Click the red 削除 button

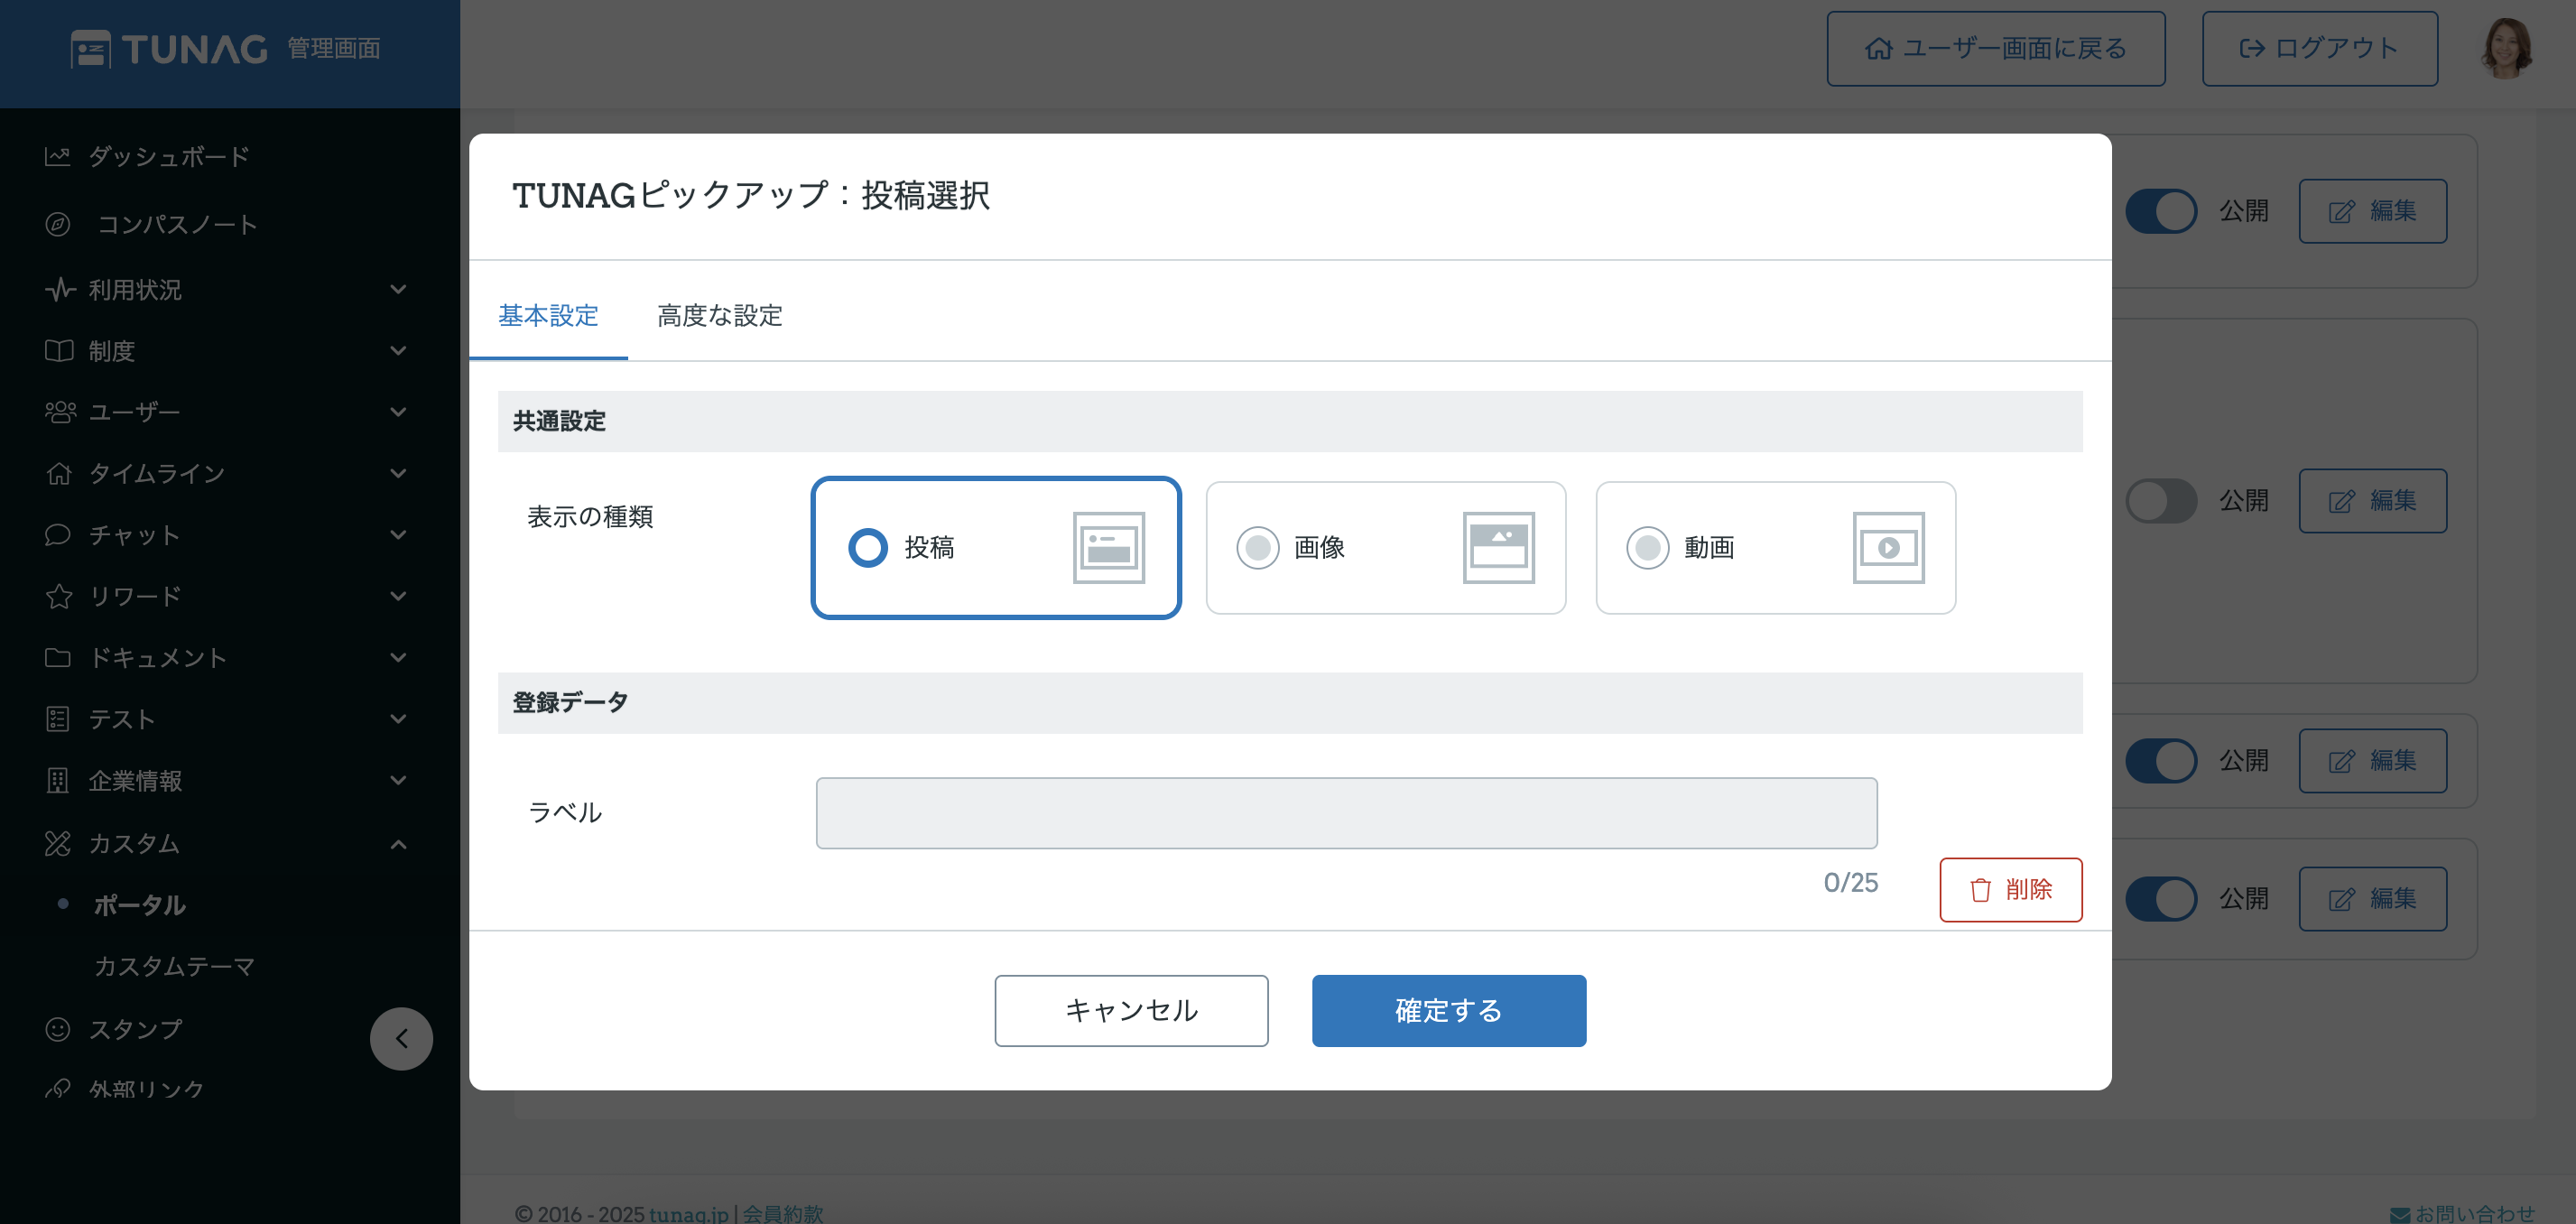click(x=2011, y=890)
